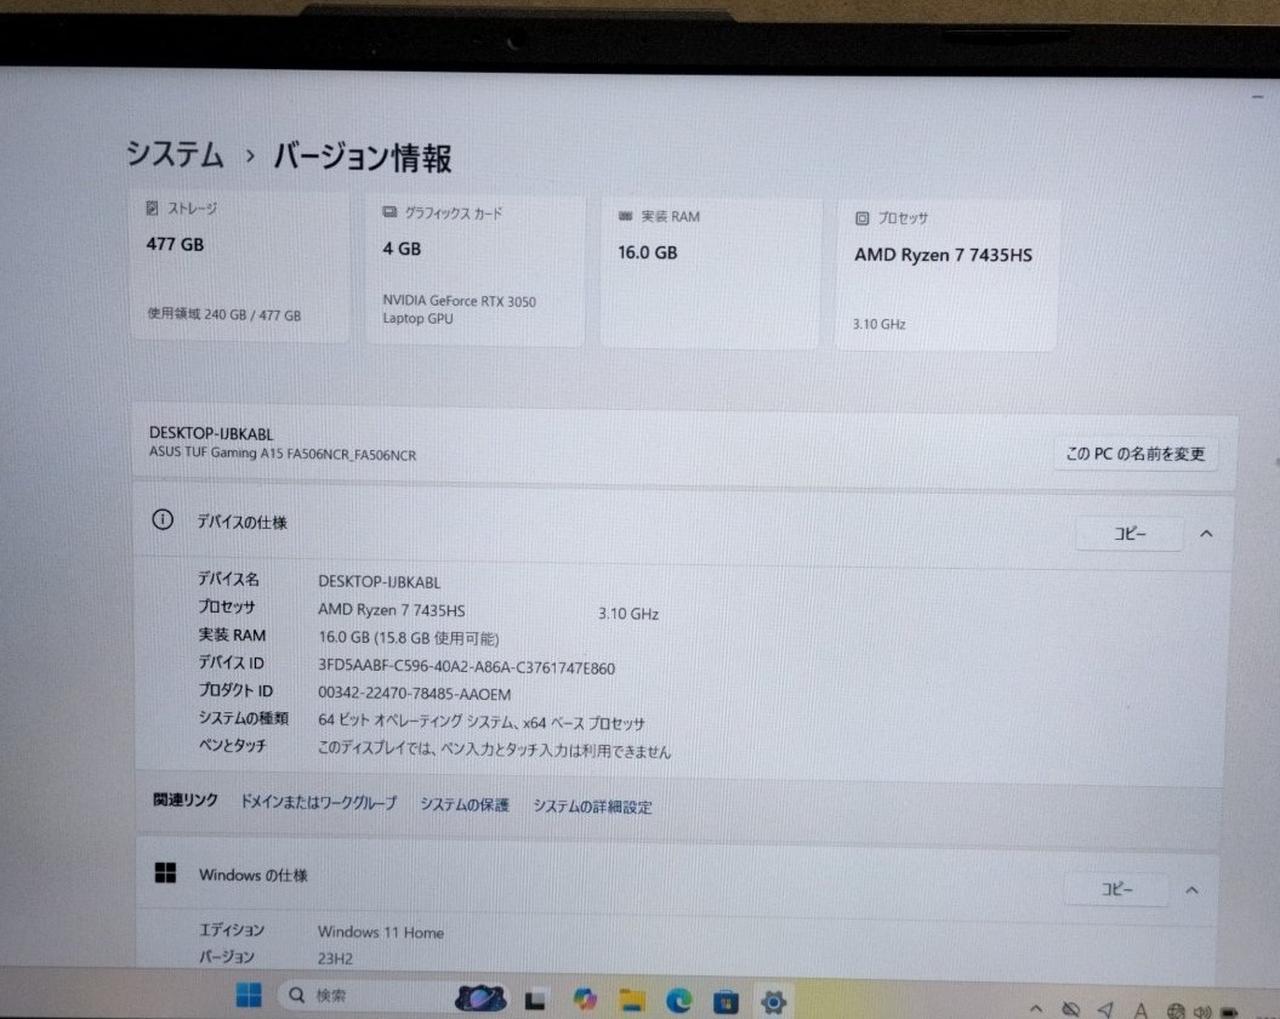Open システムの保護 link
The width and height of the screenshot is (1280, 1019).
point(464,805)
